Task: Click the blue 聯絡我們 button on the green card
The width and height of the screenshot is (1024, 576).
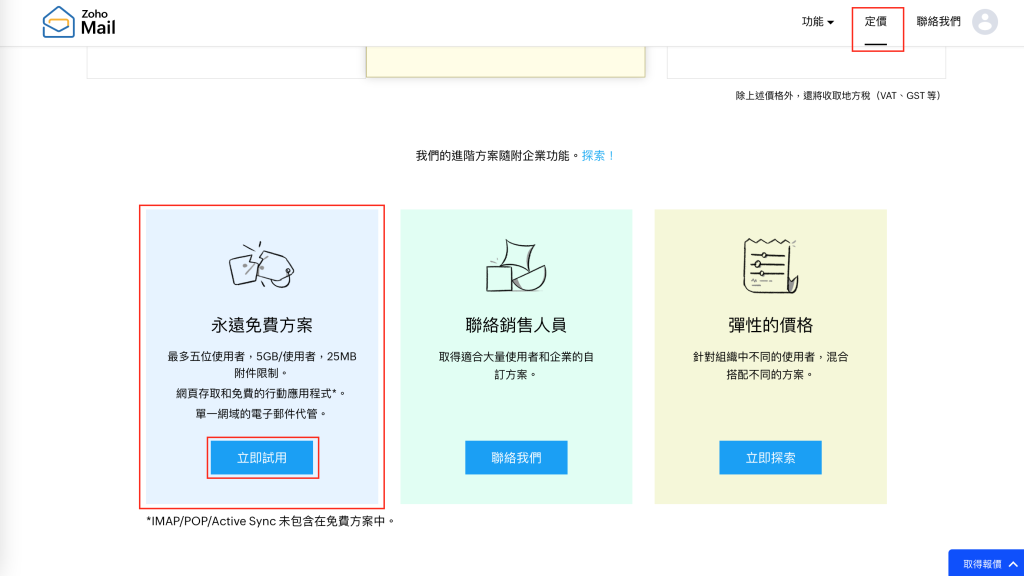Action: coord(516,458)
